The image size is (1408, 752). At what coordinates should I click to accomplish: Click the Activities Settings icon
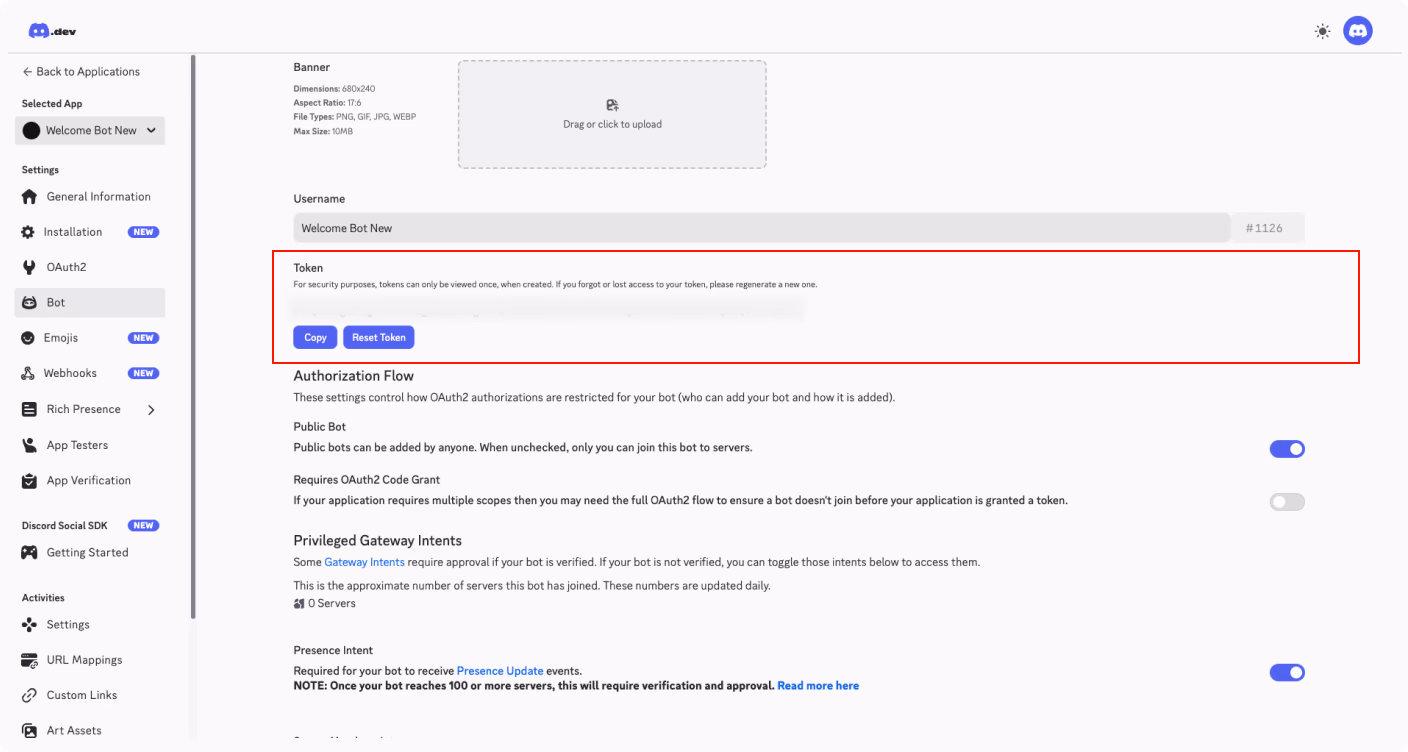coord(29,624)
